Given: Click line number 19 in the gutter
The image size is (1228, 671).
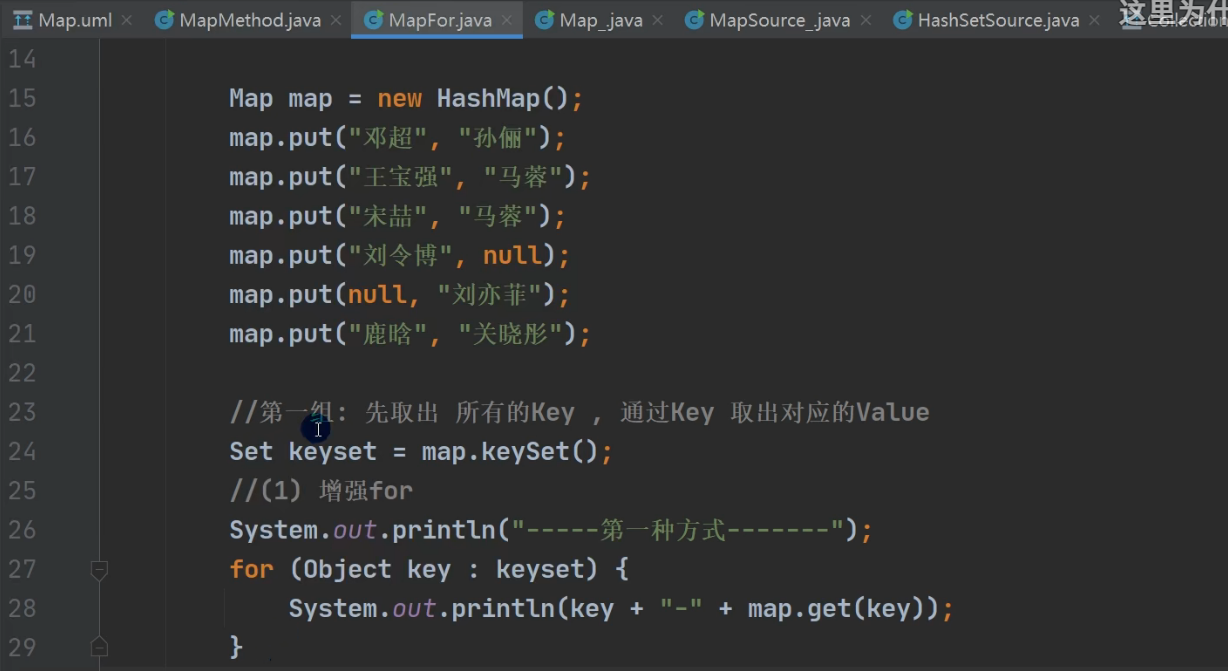Looking at the screenshot, I should 22,255.
